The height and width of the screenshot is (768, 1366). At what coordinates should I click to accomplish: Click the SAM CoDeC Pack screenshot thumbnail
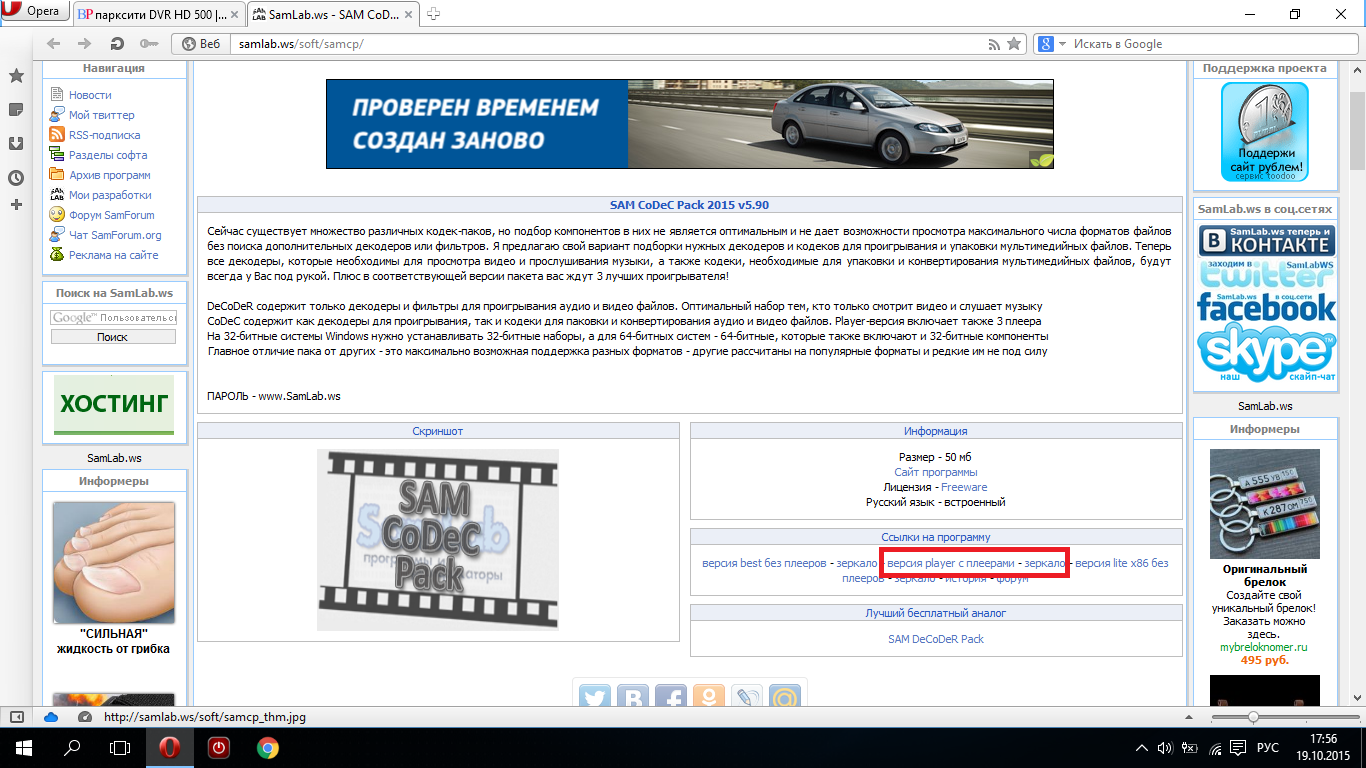coord(437,540)
